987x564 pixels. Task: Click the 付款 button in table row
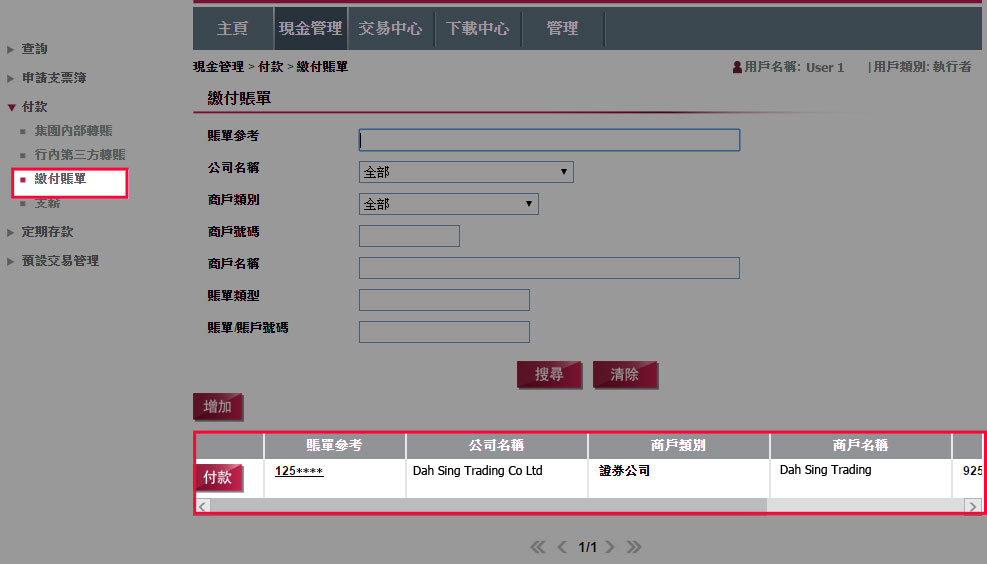[x=218, y=478]
